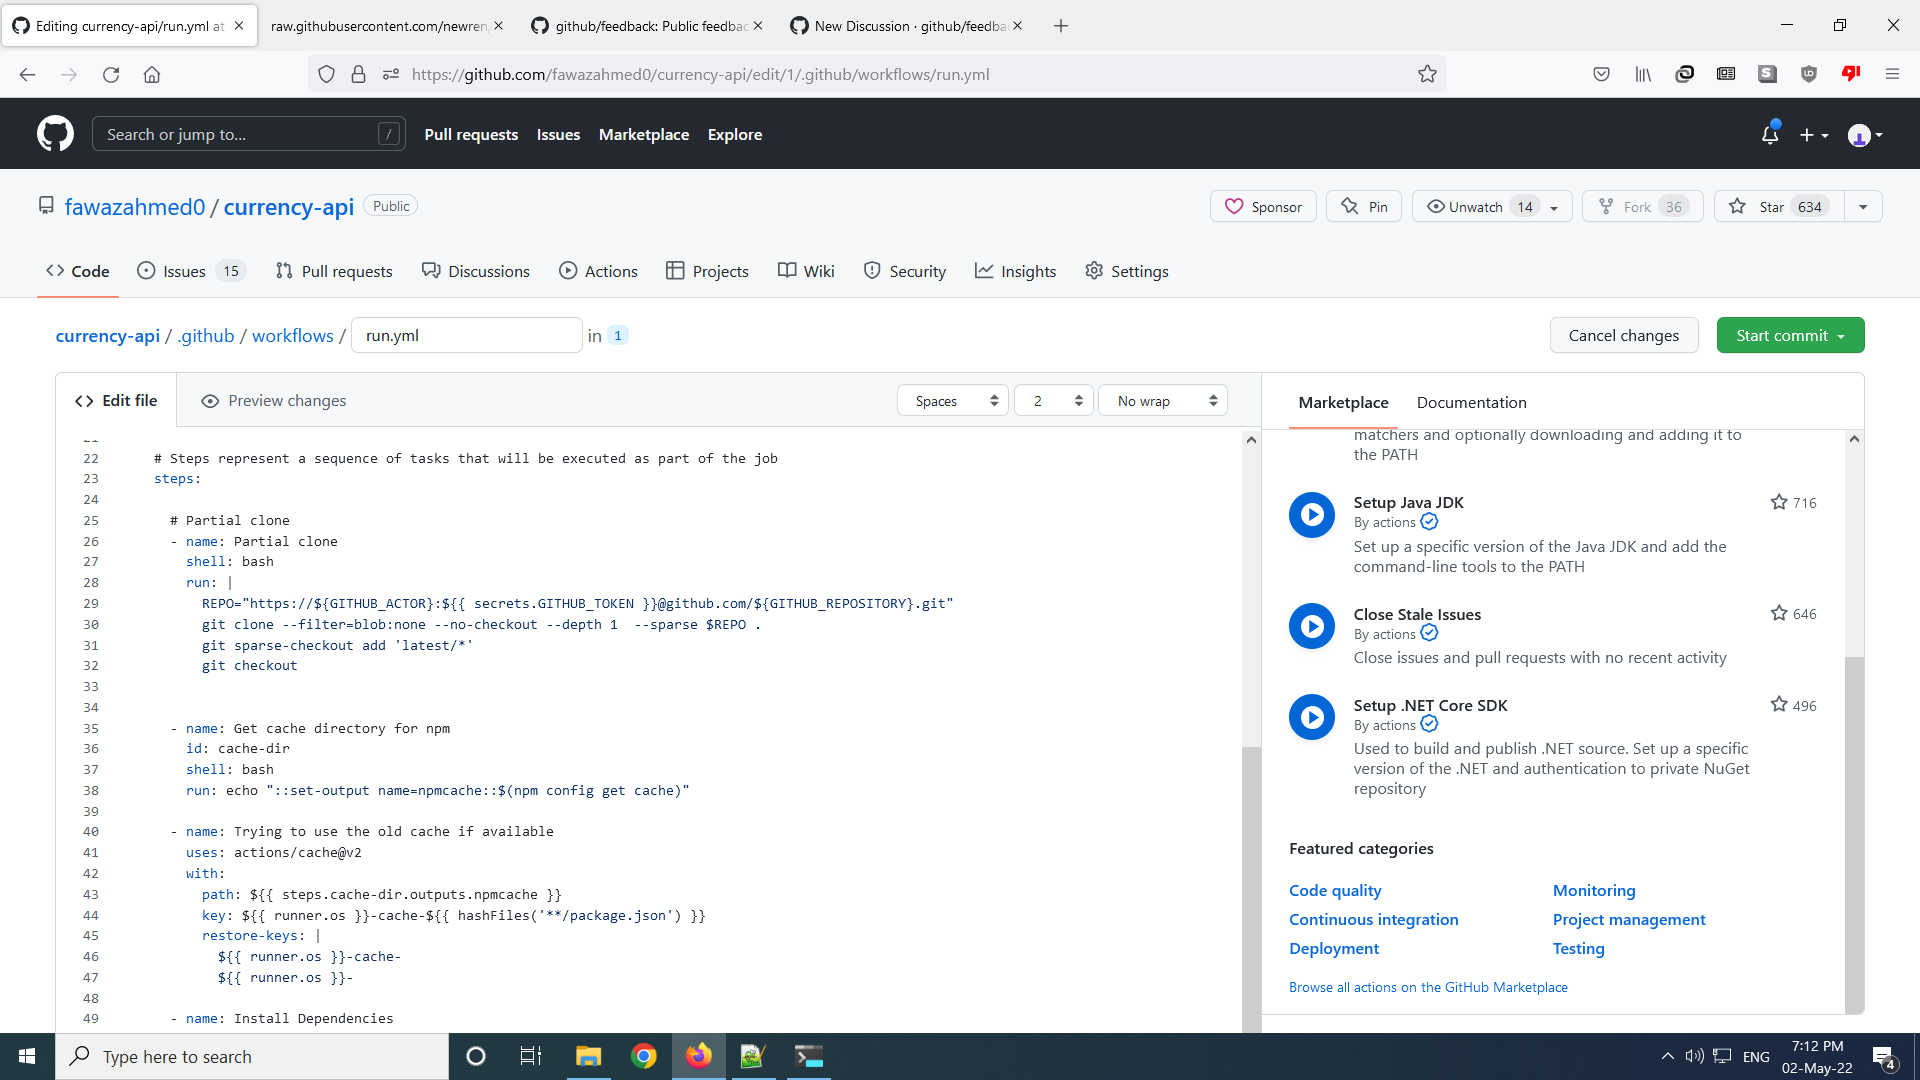Expand the Start commit dropdown arrow
The height and width of the screenshot is (1080, 1920).
pyautogui.click(x=1843, y=335)
